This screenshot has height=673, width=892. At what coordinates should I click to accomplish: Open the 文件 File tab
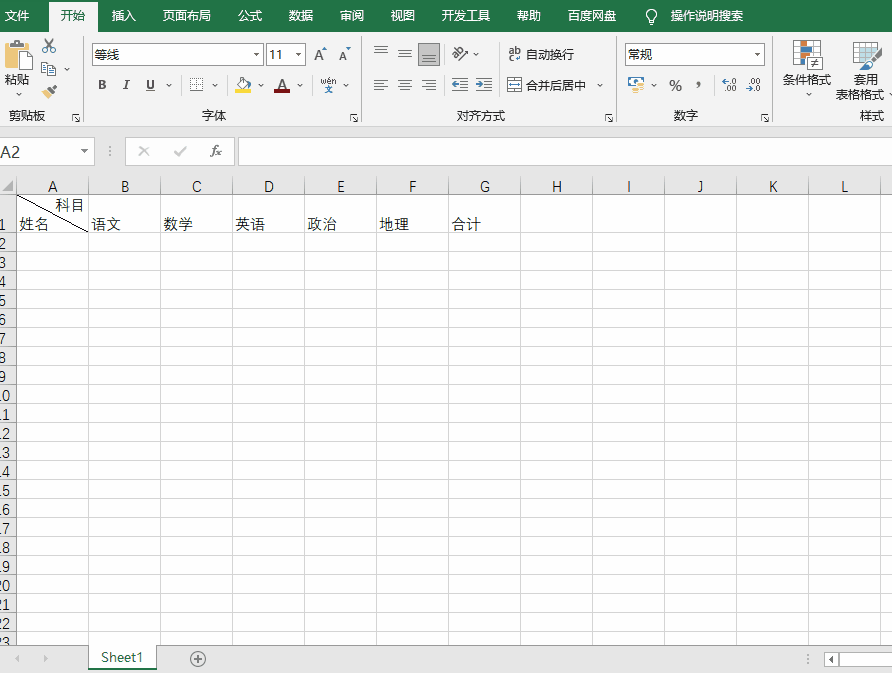[17, 15]
